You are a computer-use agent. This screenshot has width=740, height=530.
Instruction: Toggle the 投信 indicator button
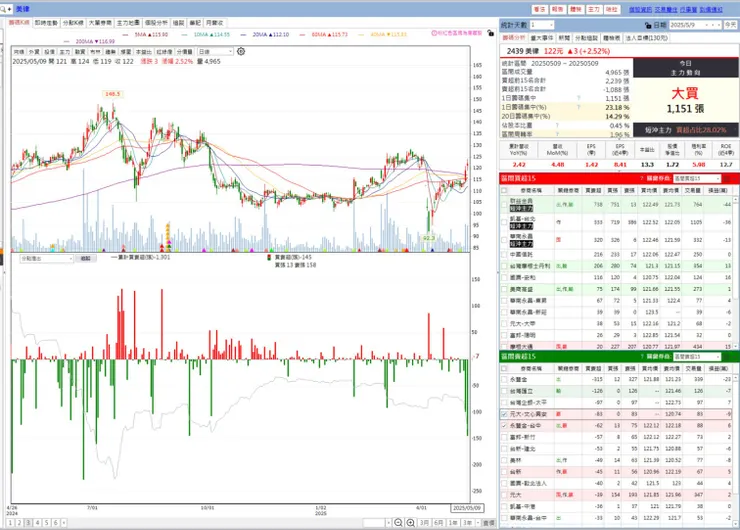click(49, 51)
